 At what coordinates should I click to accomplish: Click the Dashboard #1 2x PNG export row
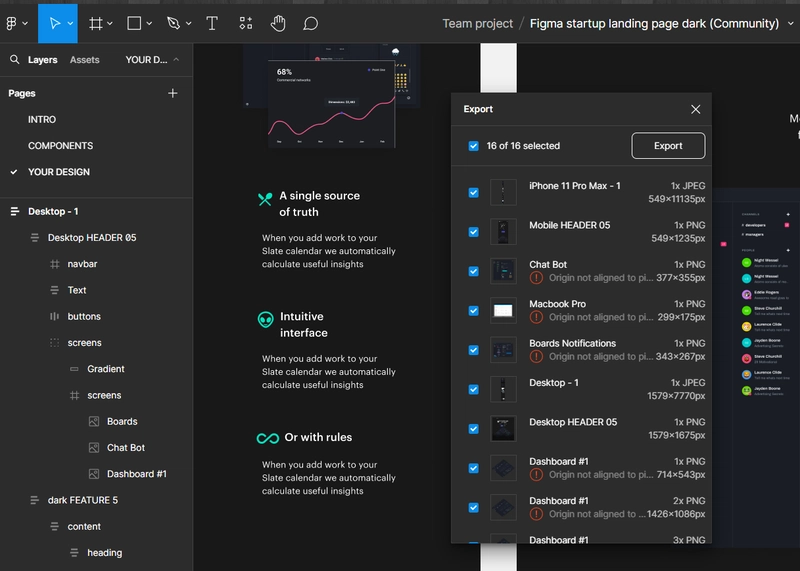click(582, 507)
